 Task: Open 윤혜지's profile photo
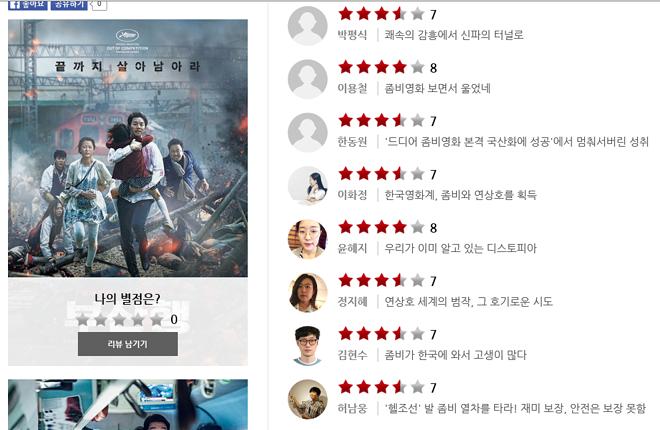click(x=308, y=239)
